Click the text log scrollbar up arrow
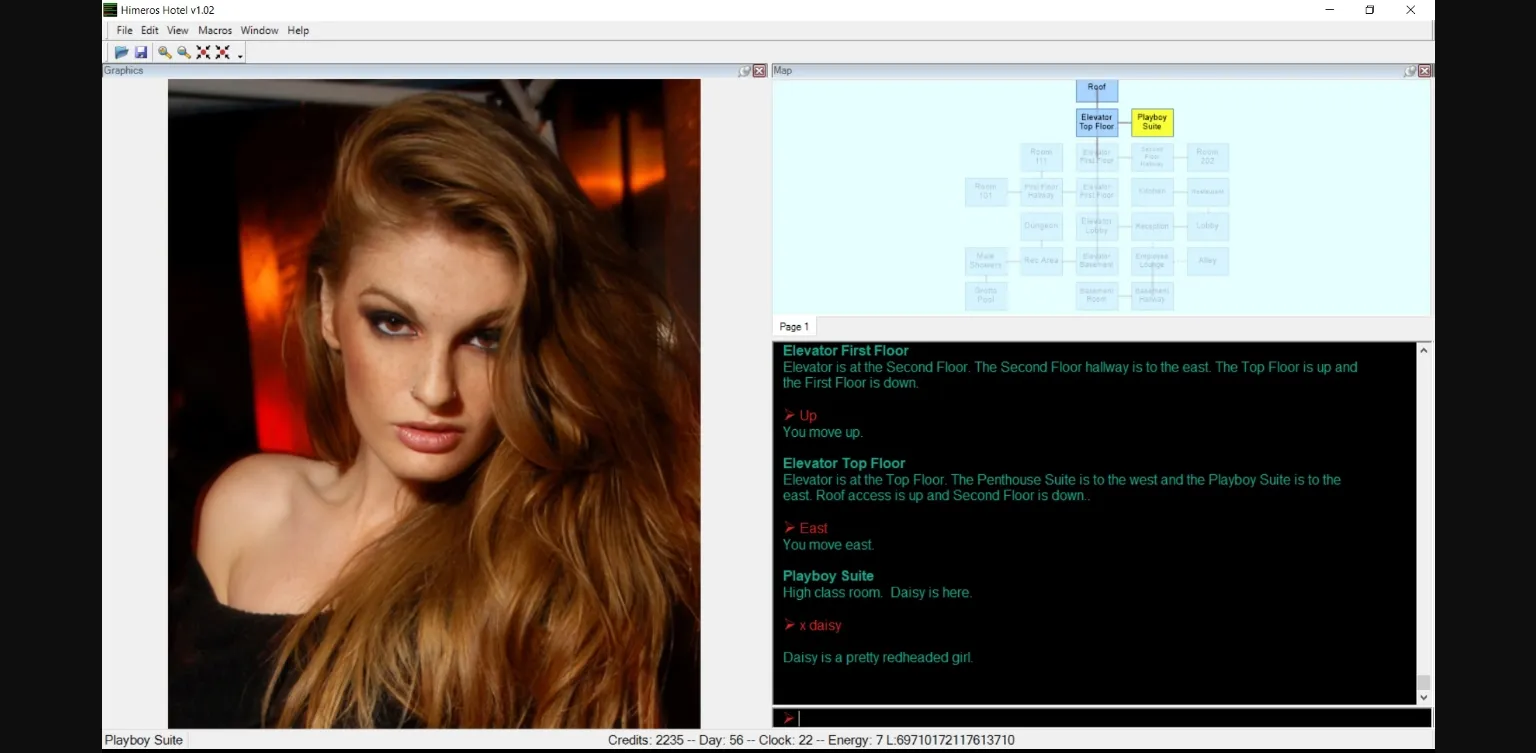This screenshot has width=1536, height=753. pos(1424,351)
